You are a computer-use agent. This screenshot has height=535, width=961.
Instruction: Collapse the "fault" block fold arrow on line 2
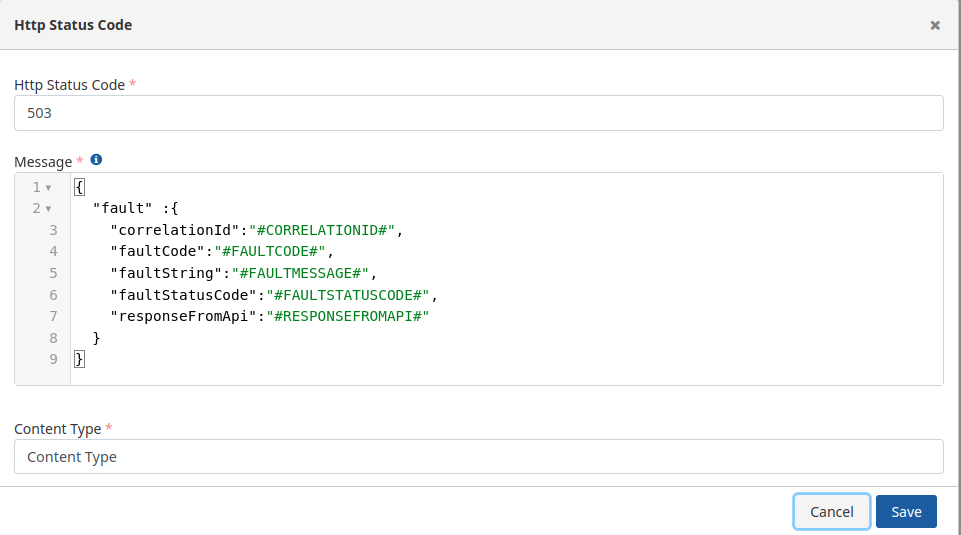point(48,209)
